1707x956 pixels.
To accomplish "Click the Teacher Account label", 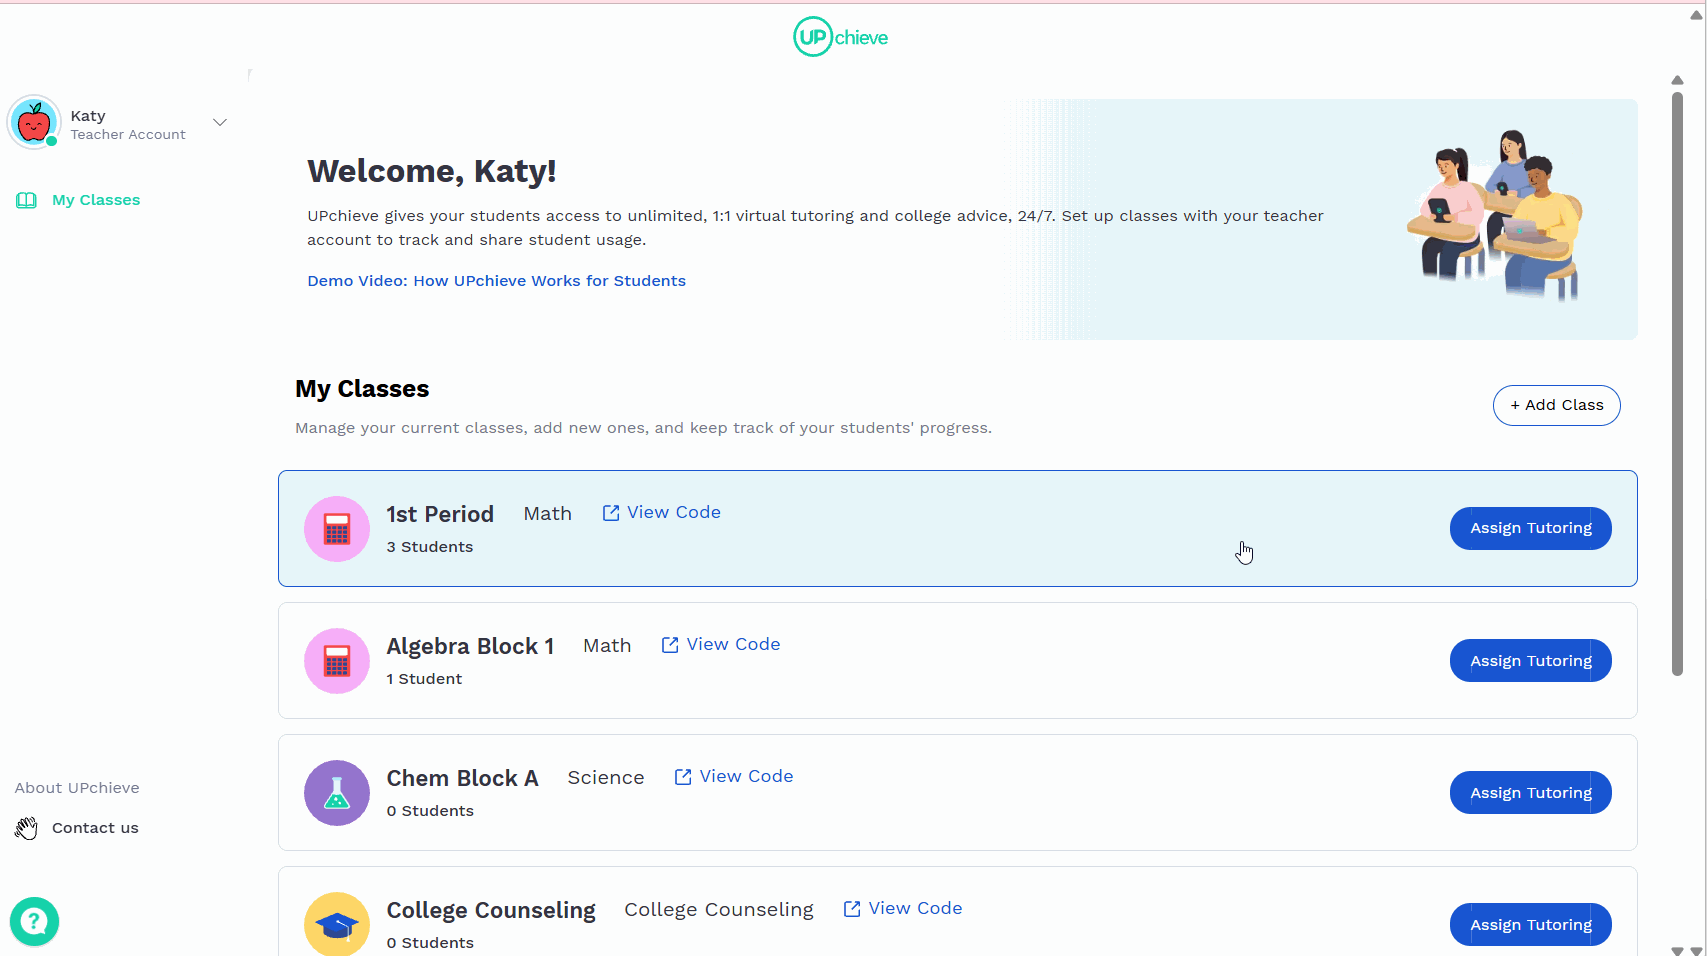I will pos(128,135).
